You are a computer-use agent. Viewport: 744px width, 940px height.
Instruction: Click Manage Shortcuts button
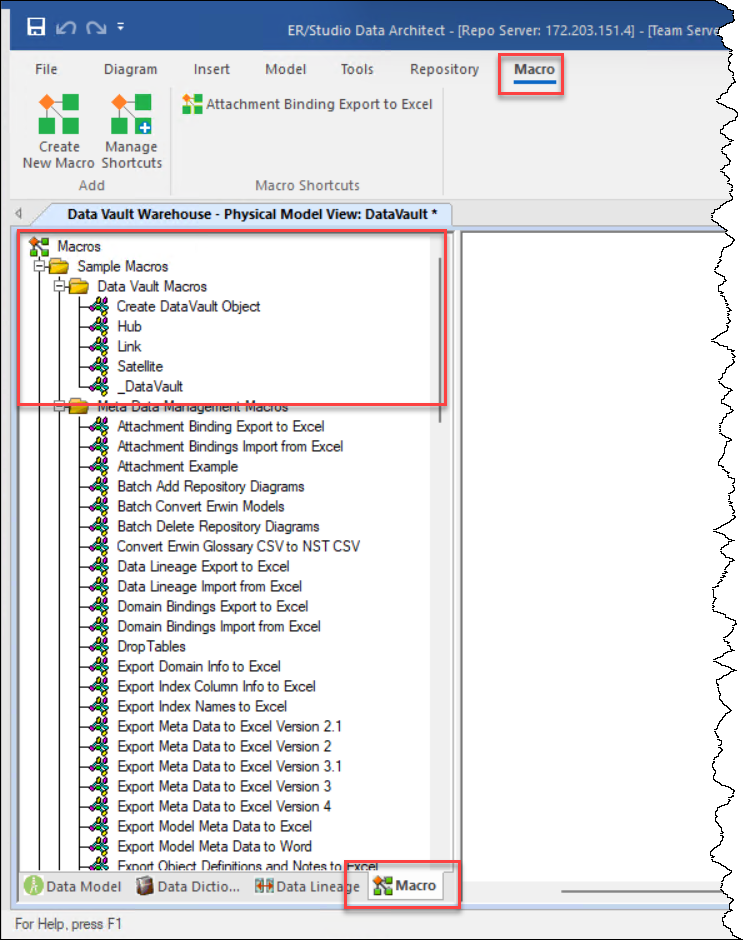pyautogui.click(x=131, y=132)
